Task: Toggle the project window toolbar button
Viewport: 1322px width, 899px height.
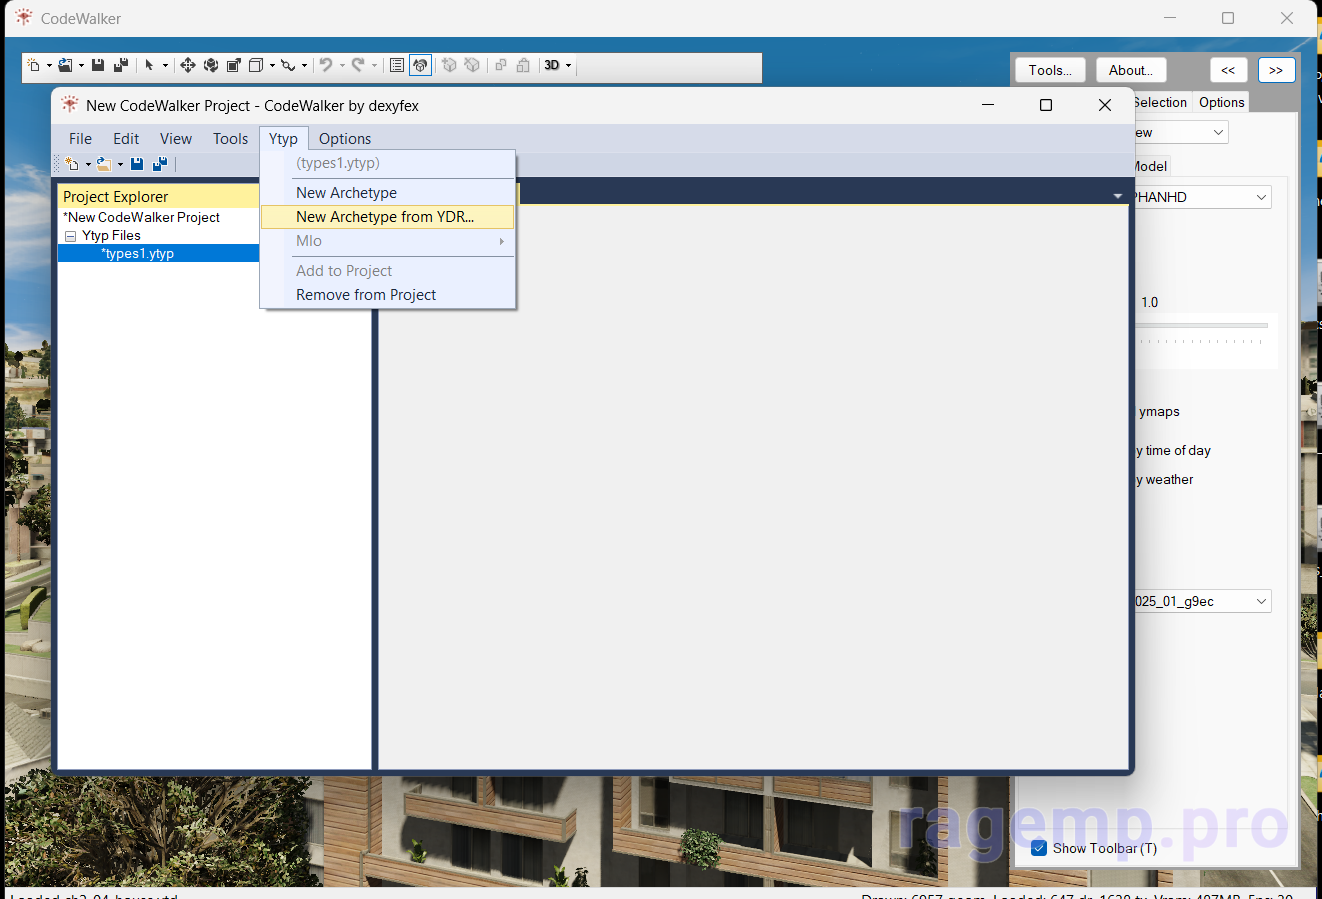Action: [421, 66]
